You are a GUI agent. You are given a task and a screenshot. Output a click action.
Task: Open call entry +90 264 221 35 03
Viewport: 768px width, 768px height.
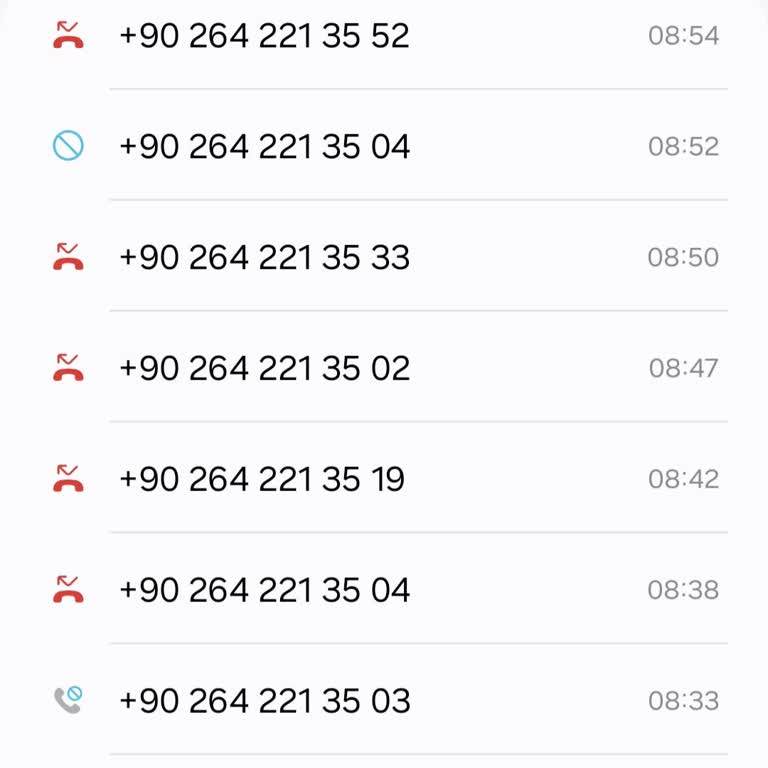[x=264, y=701]
